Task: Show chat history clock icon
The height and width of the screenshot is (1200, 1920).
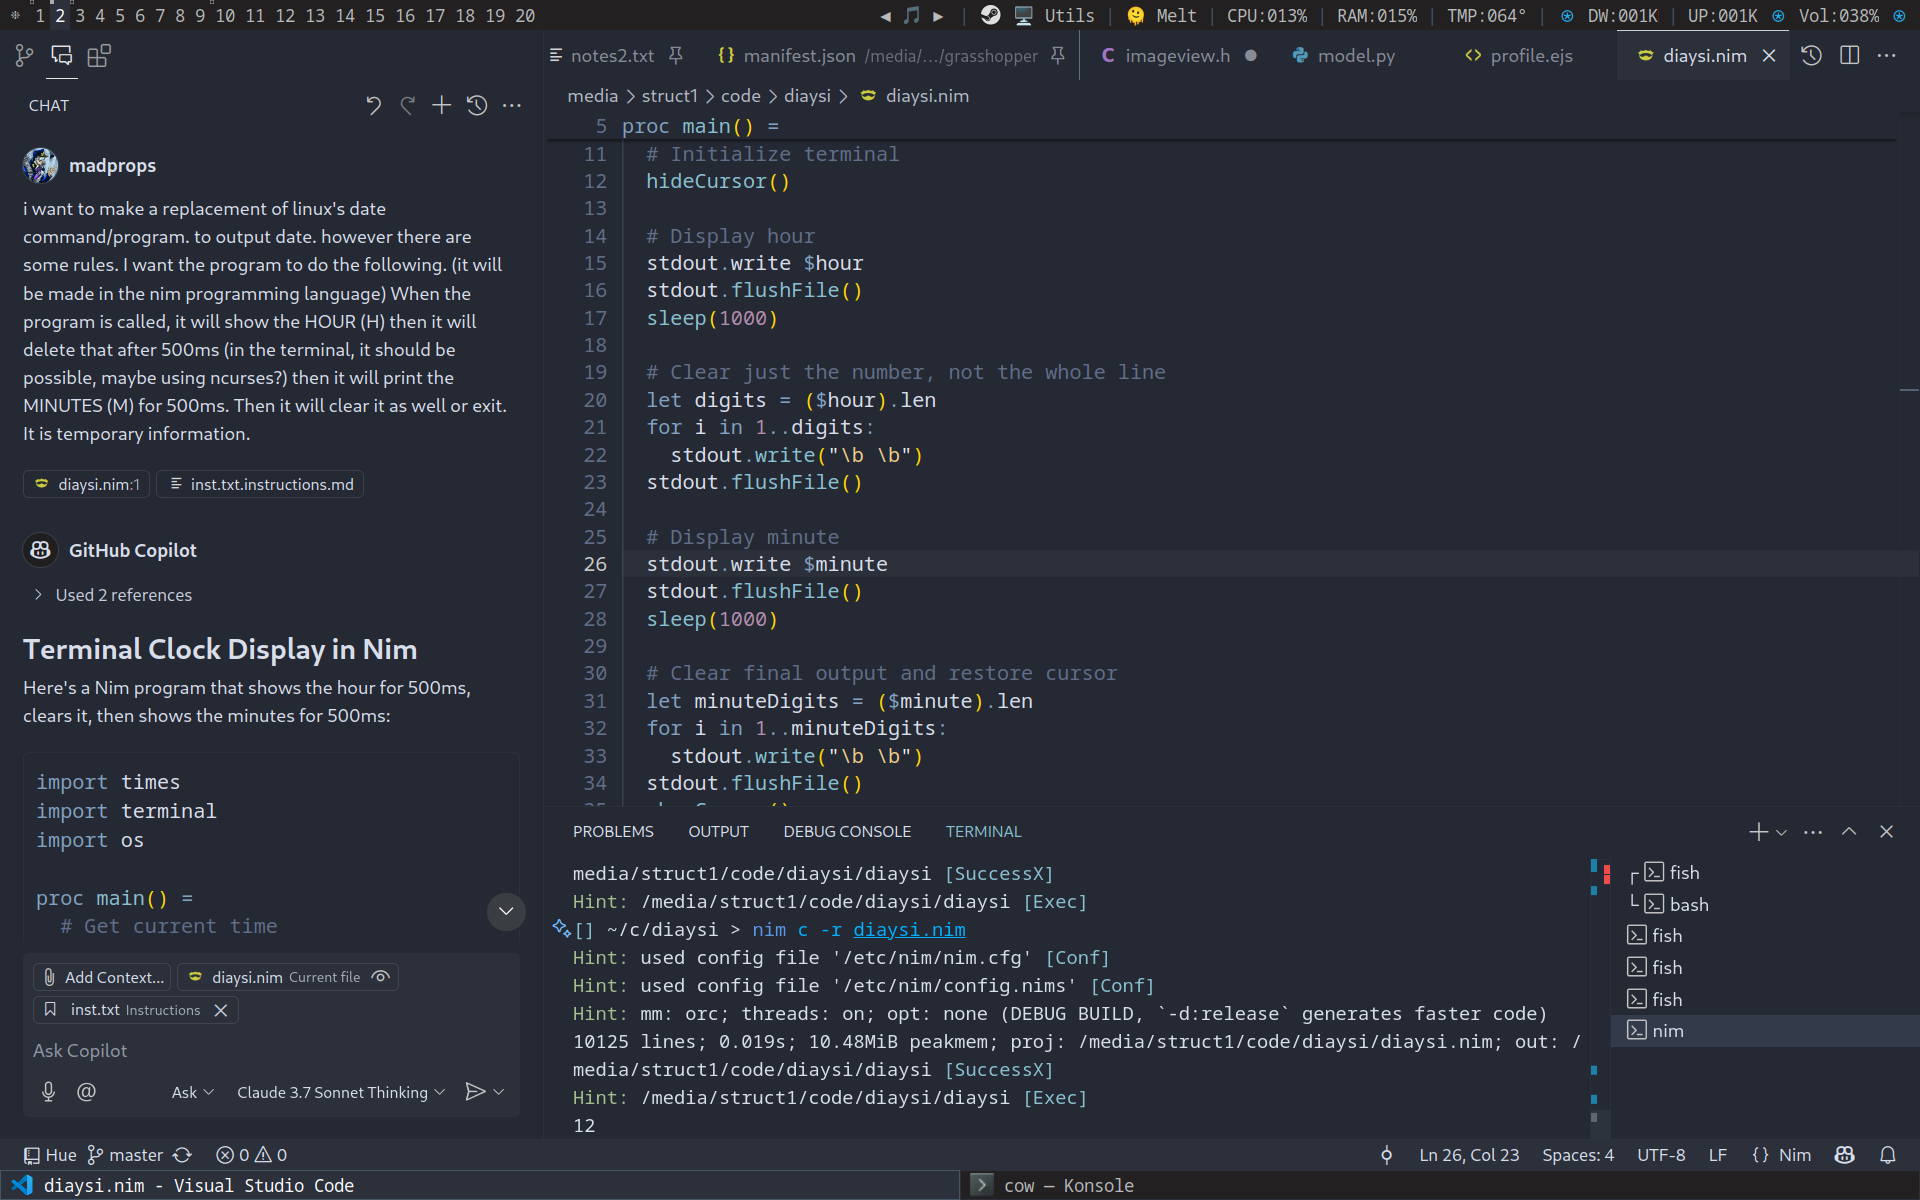Action: click(x=477, y=105)
